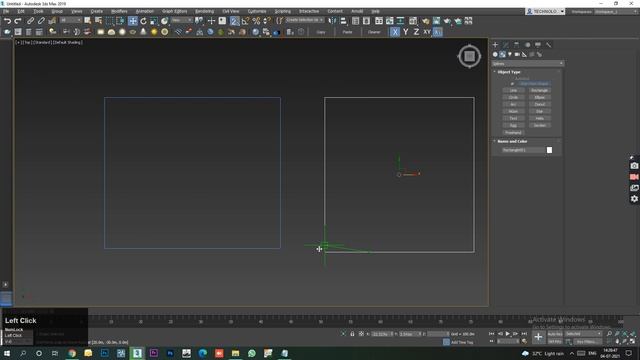Restrict to XY plane constraint
The image size is (640, 360).
click(427, 32)
